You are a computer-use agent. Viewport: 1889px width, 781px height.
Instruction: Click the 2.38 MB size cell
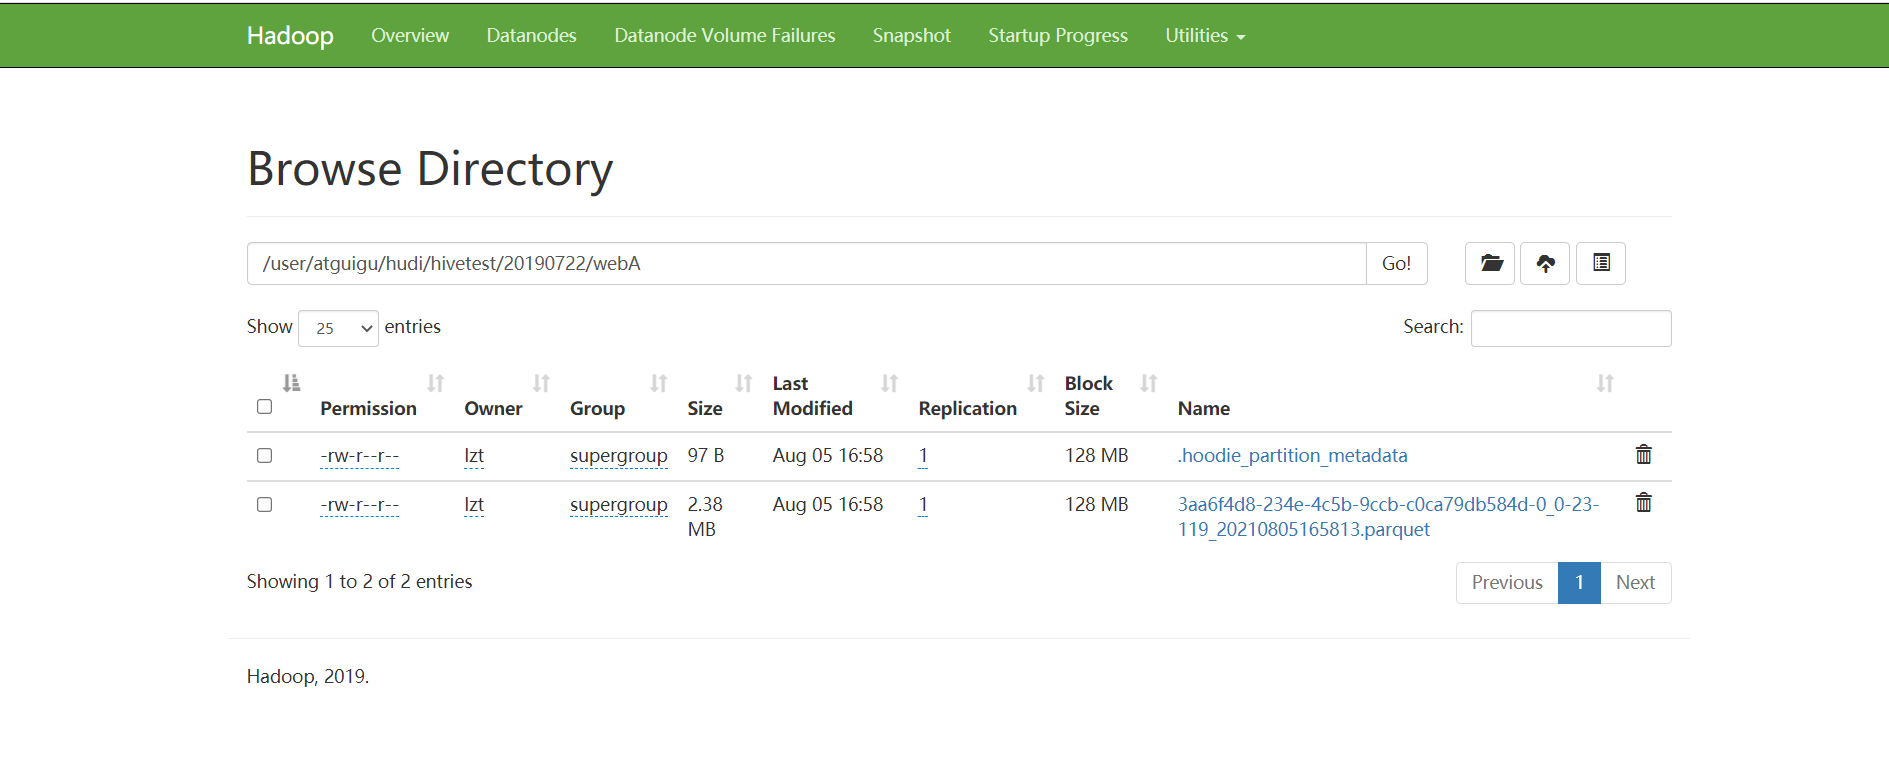click(705, 517)
